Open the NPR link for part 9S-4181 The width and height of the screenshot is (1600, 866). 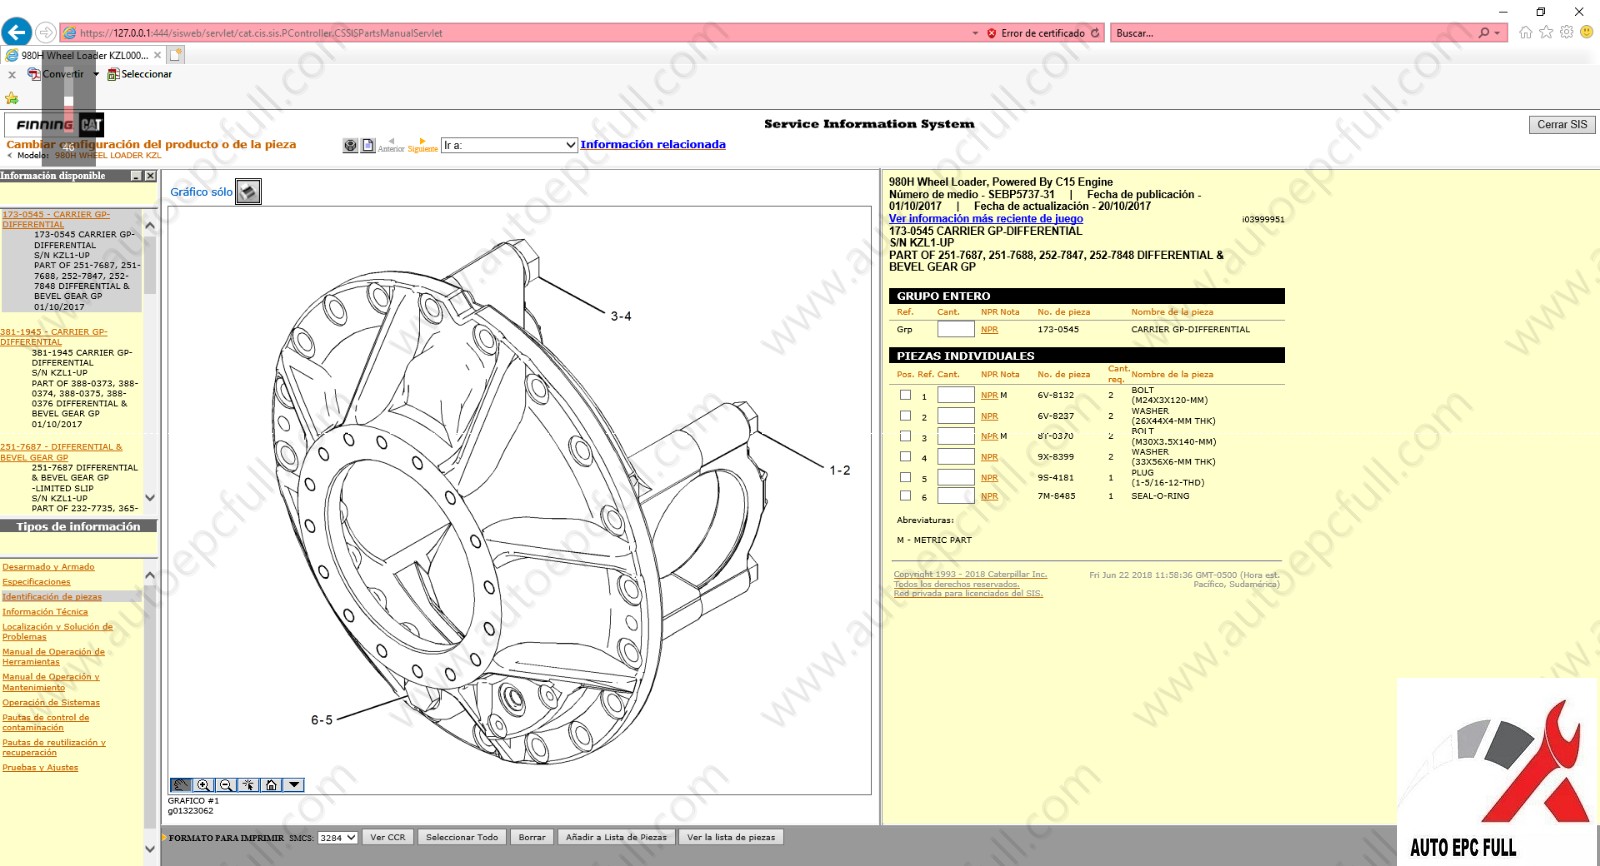[x=989, y=478]
